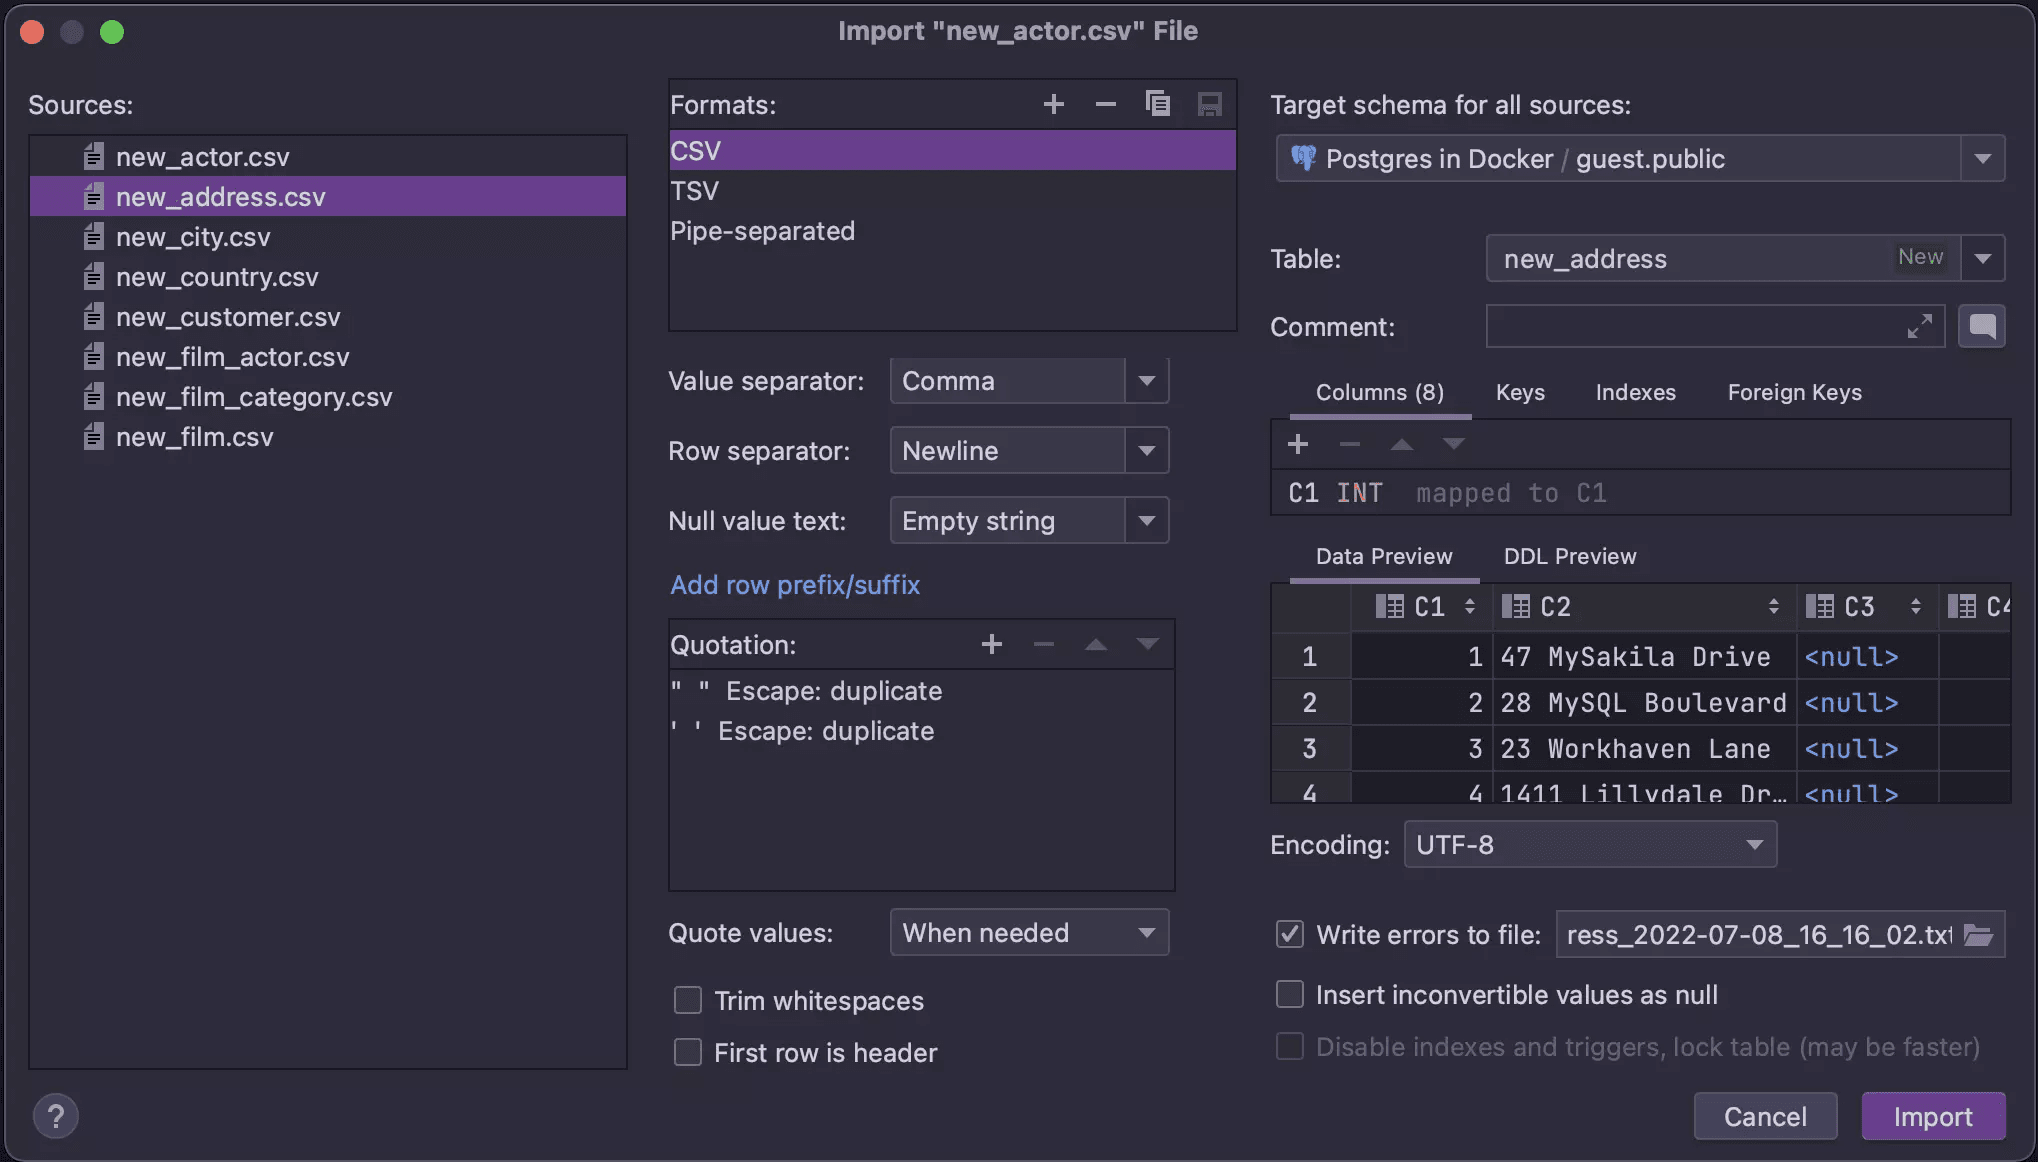Viewport: 2038px width, 1162px height.
Task: Switch to the DDL Preview tab
Action: tap(1570, 556)
